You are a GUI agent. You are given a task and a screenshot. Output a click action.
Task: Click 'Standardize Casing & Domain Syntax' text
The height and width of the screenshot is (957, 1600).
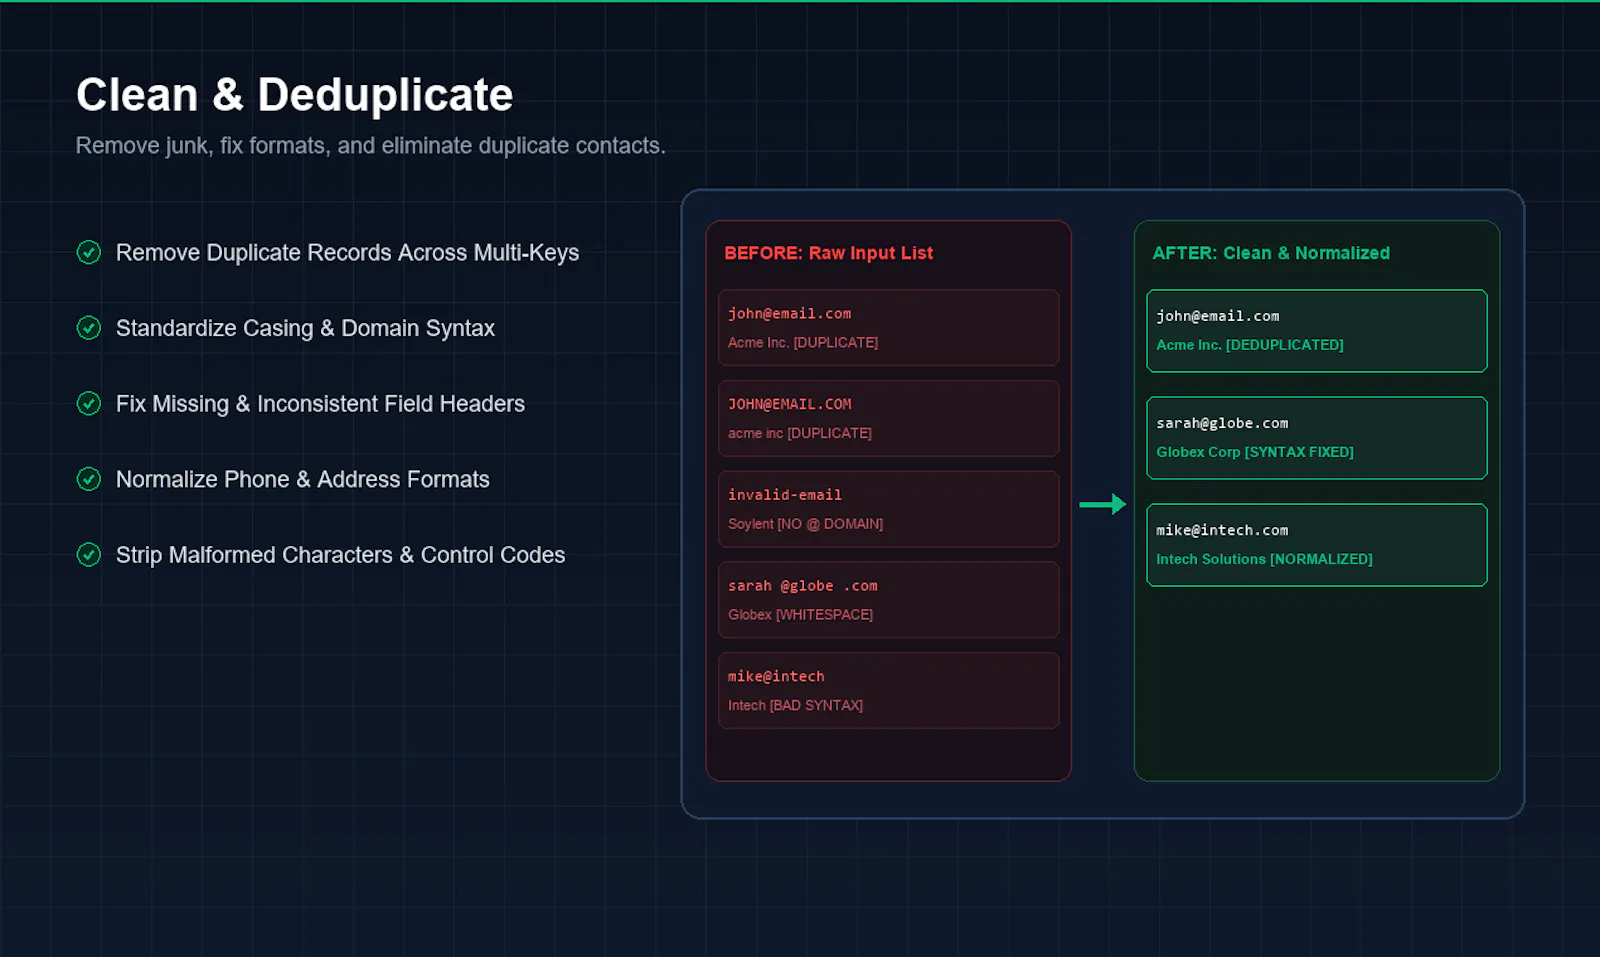click(305, 329)
